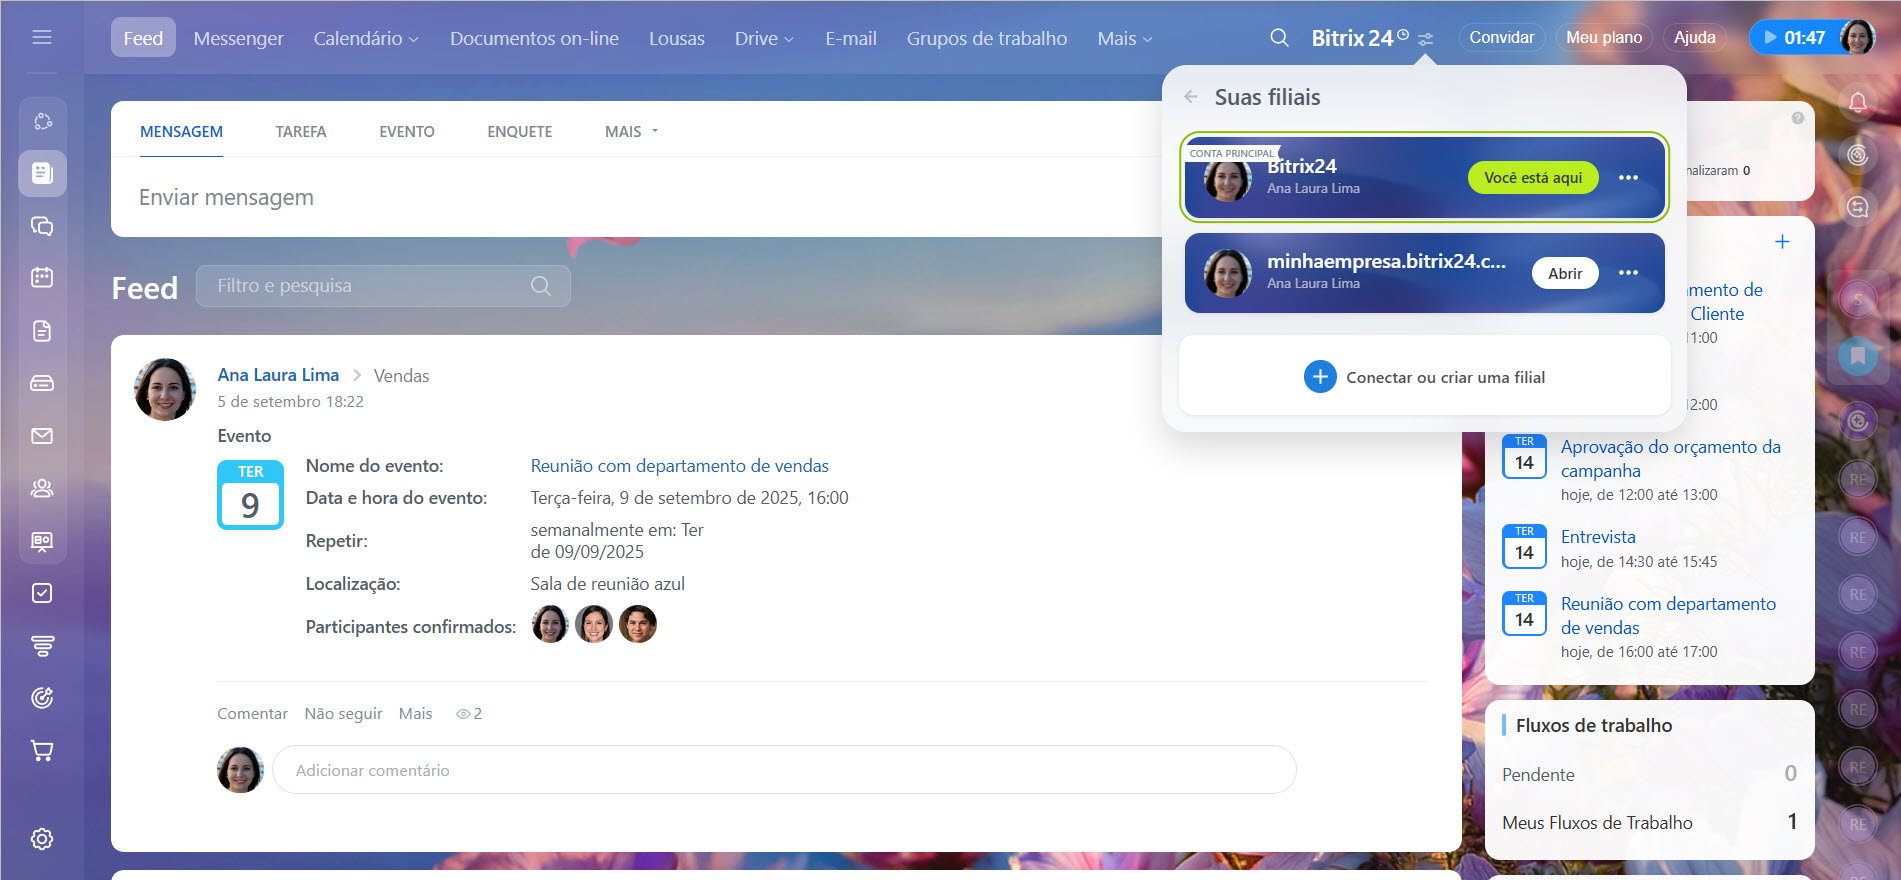1901x880 pixels.
Task: Open the Reunião com departamento de vendas link
Action: [x=679, y=466]
